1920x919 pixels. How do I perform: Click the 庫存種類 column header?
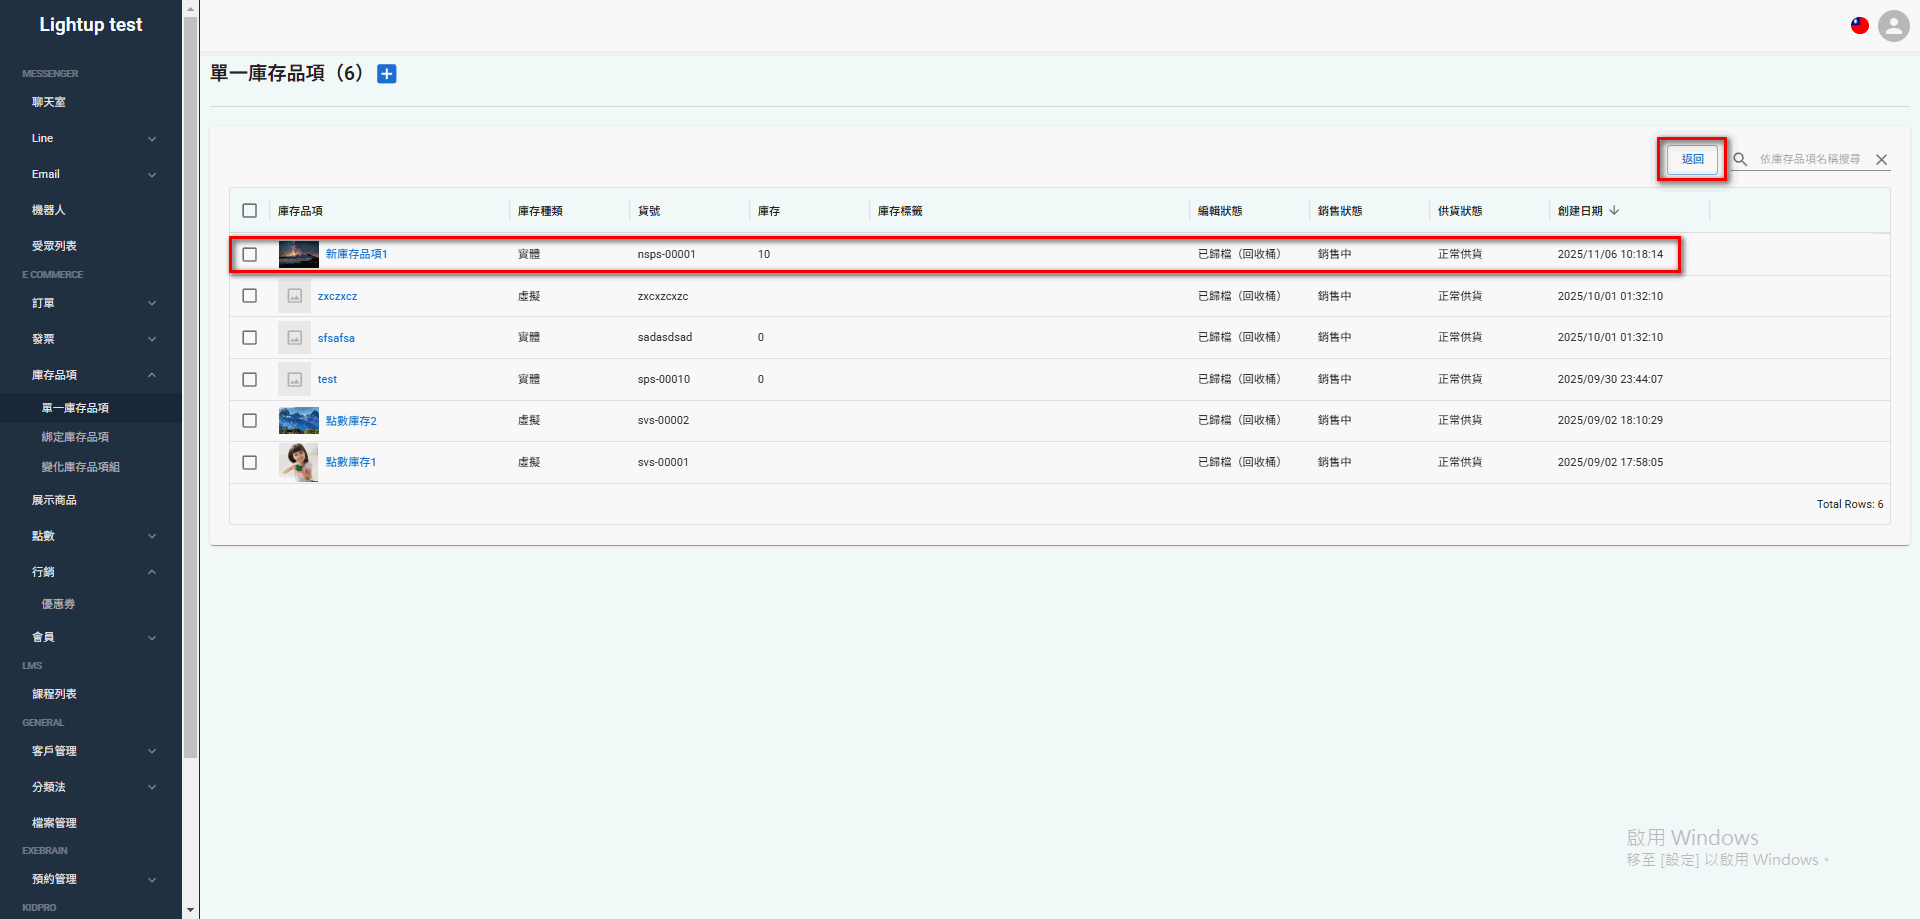pyautogui.click(x=540, y=211)
